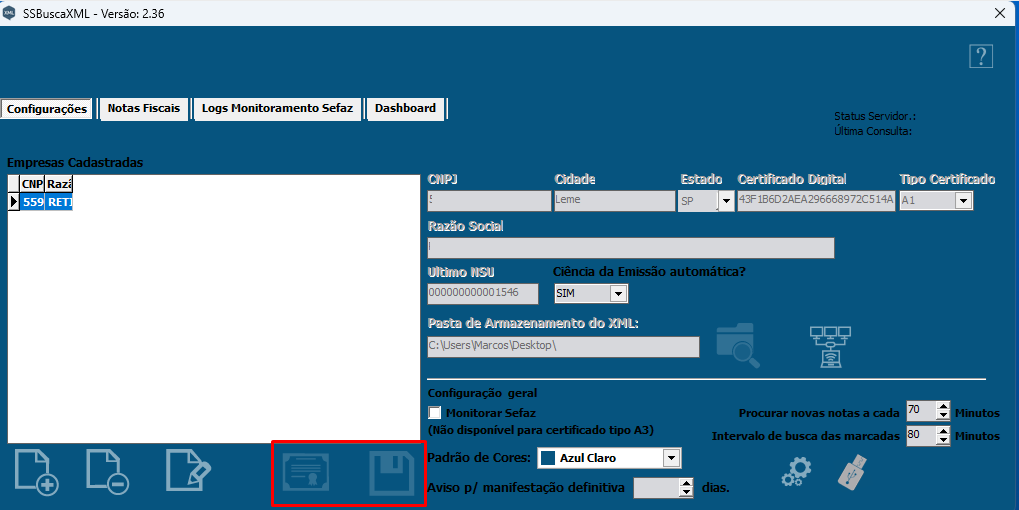Click the Razão Social input field

pos(630,248)
